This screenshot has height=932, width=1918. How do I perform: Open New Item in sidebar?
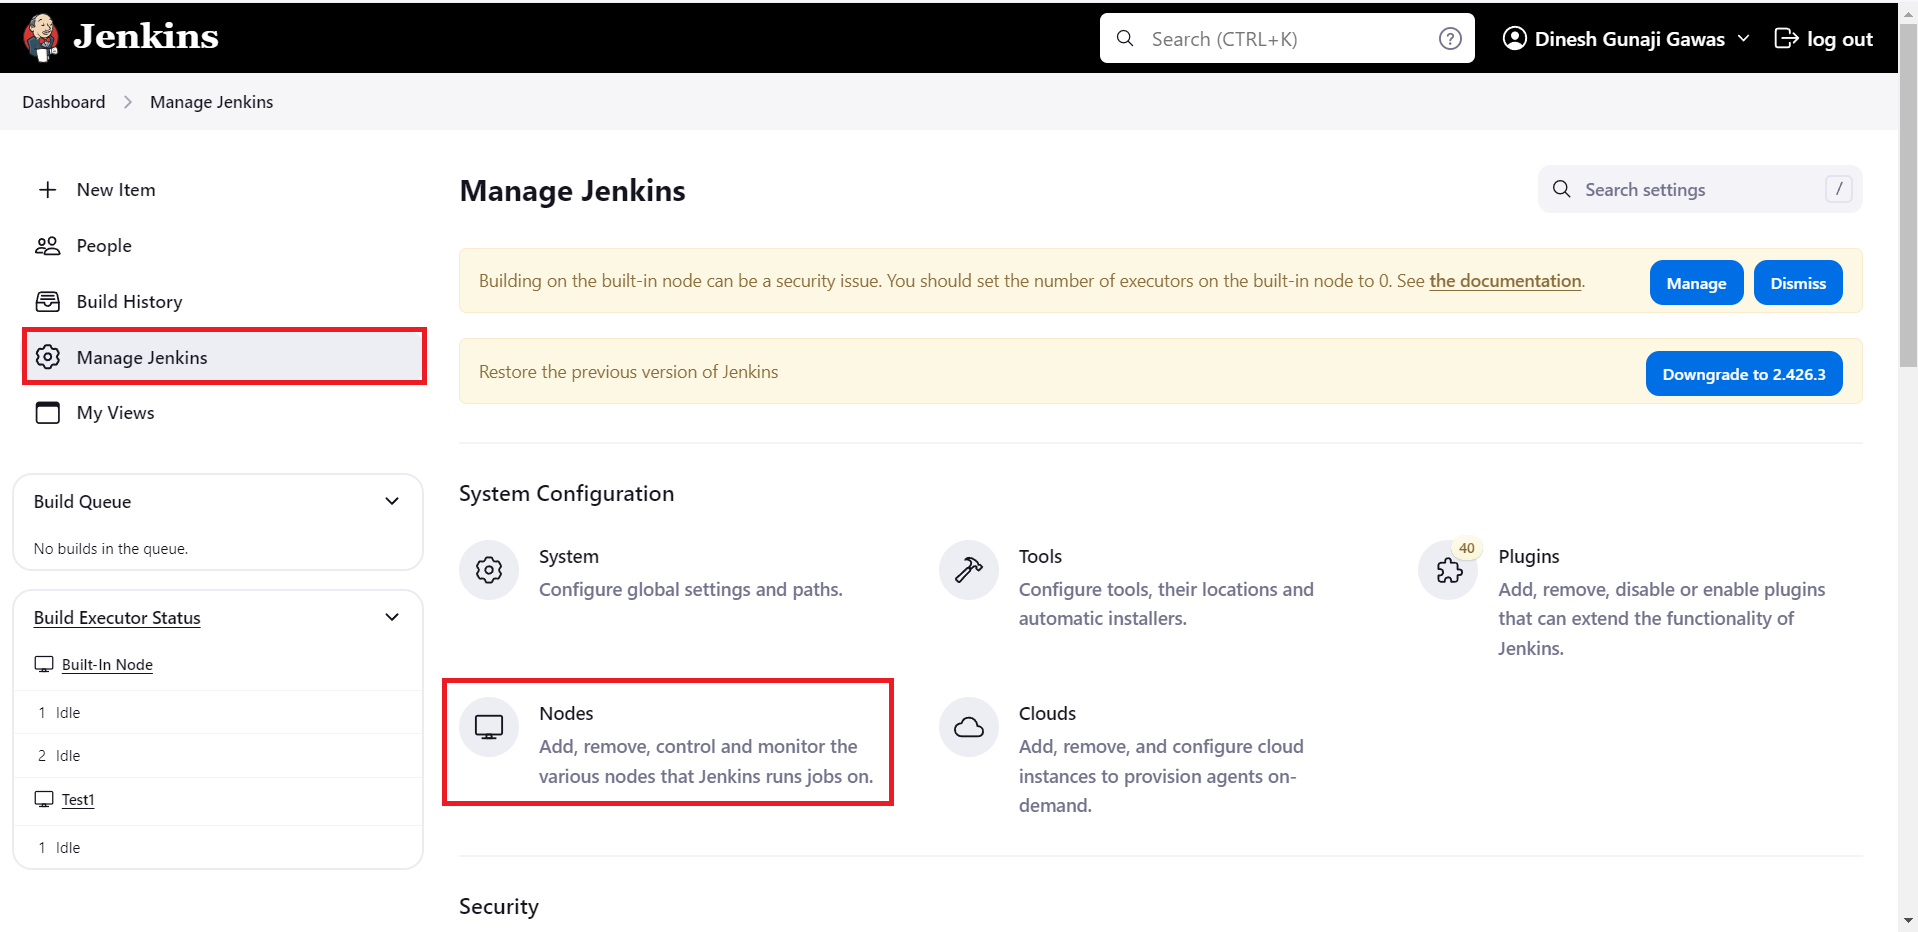[x=224, y=190]
